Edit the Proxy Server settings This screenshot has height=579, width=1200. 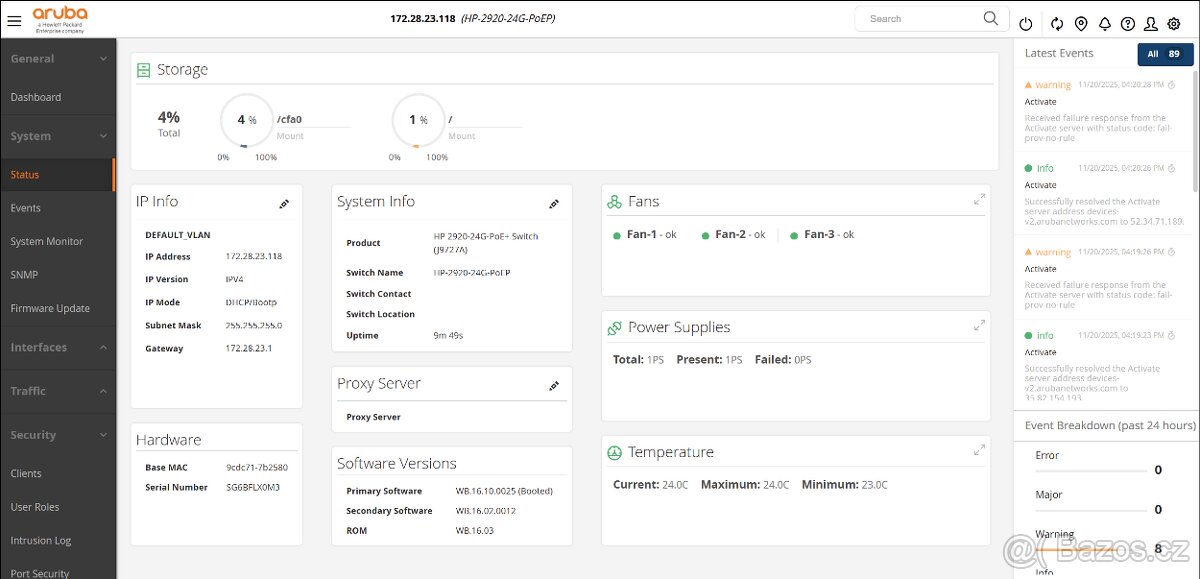click(x=555, y=385)
